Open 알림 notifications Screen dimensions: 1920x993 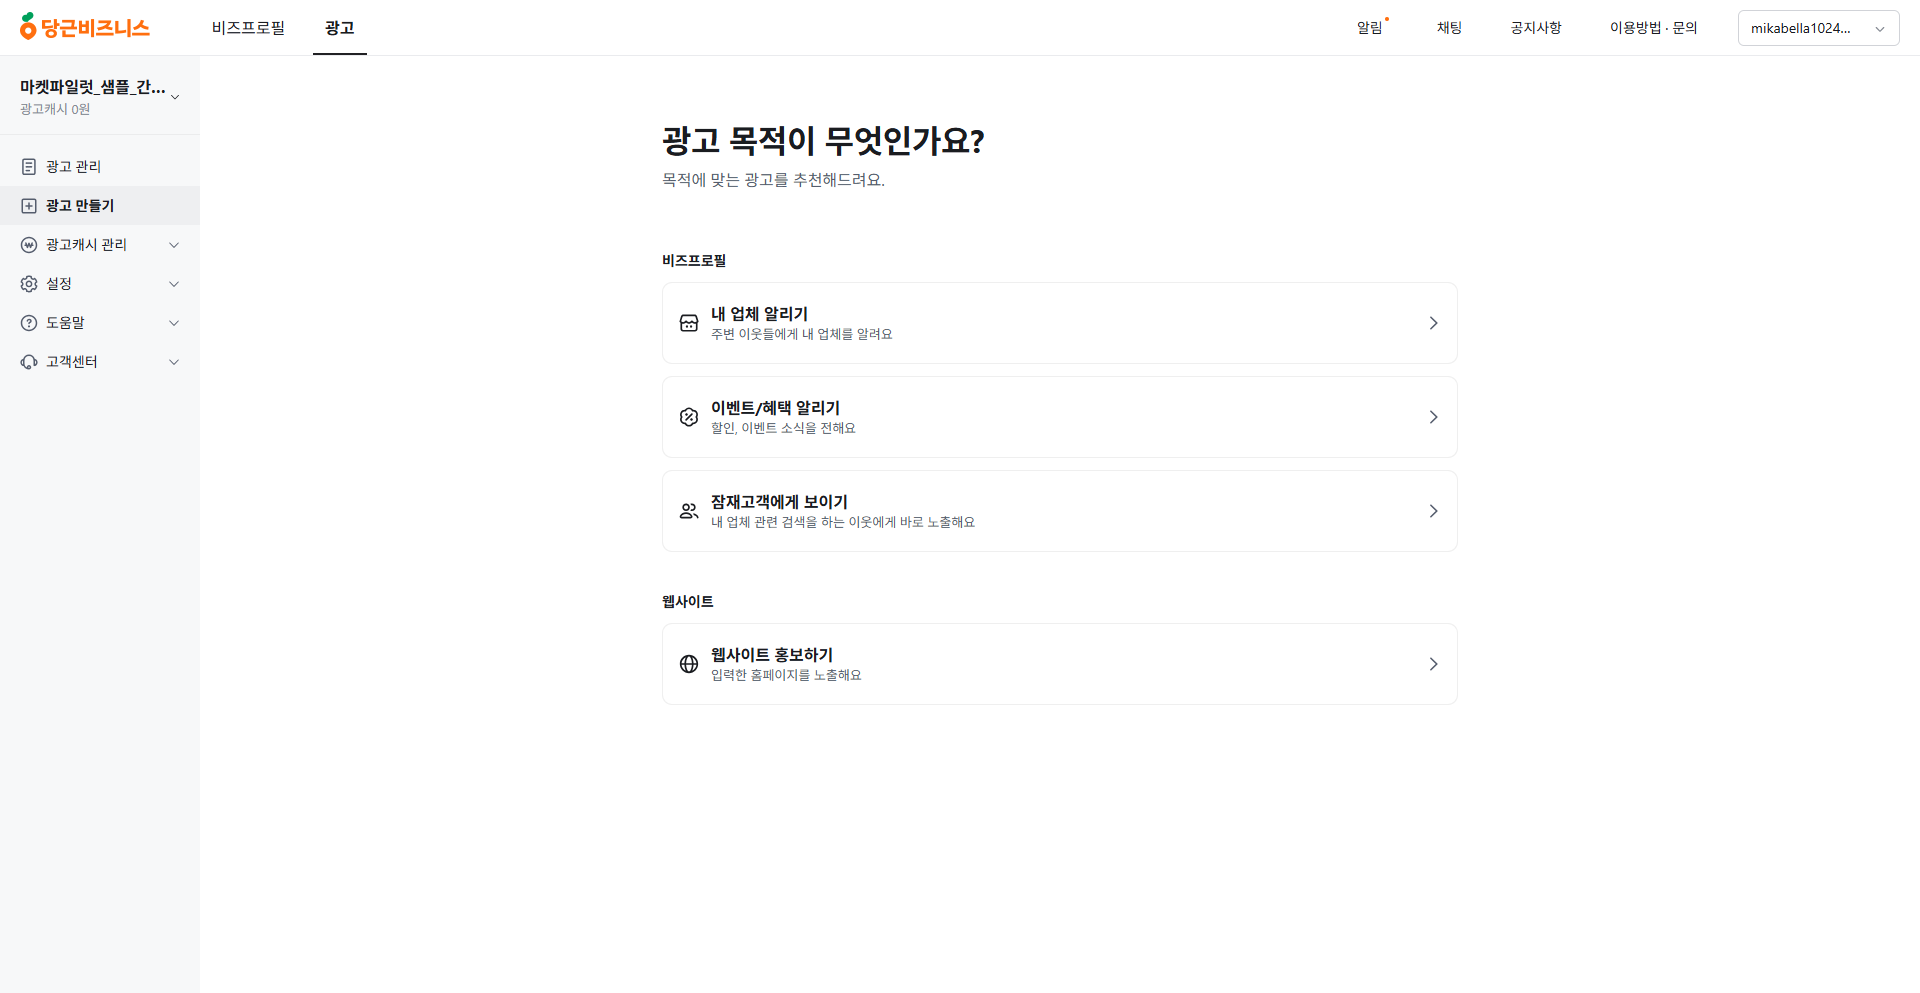[1370, 28]
